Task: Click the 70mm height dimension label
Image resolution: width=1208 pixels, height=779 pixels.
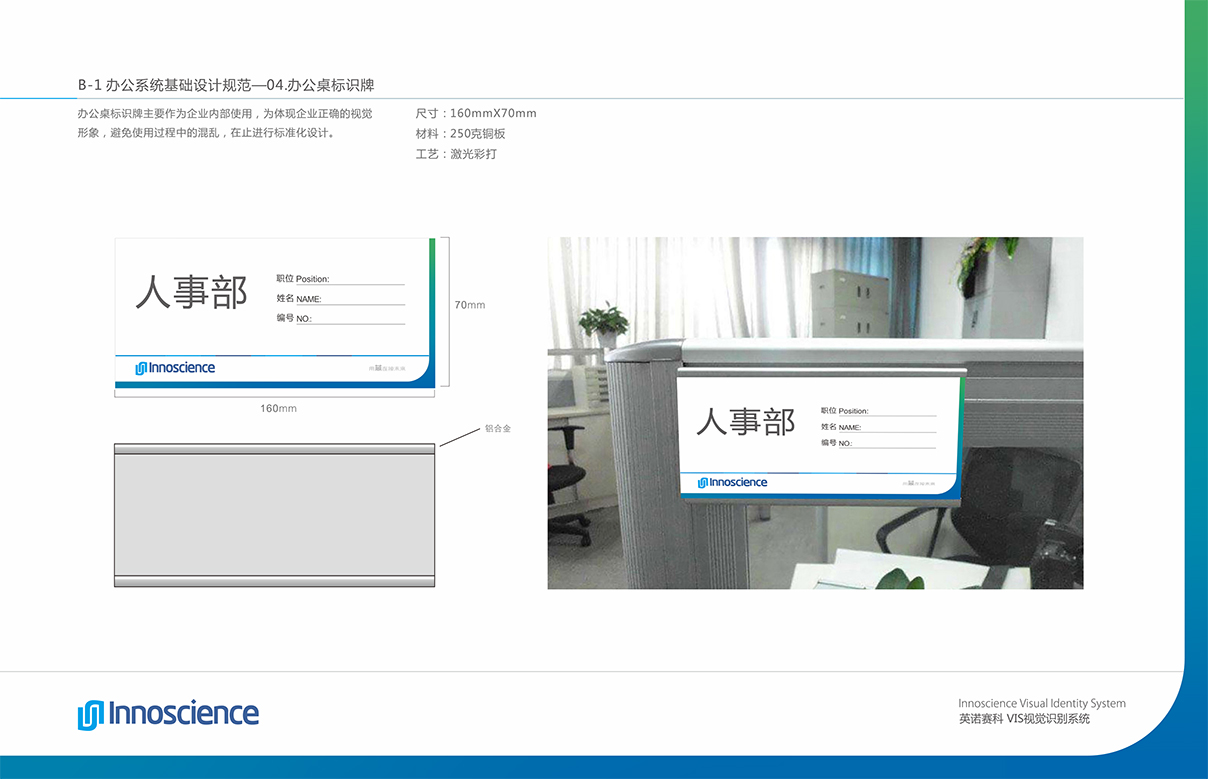Action: point(469,305)
